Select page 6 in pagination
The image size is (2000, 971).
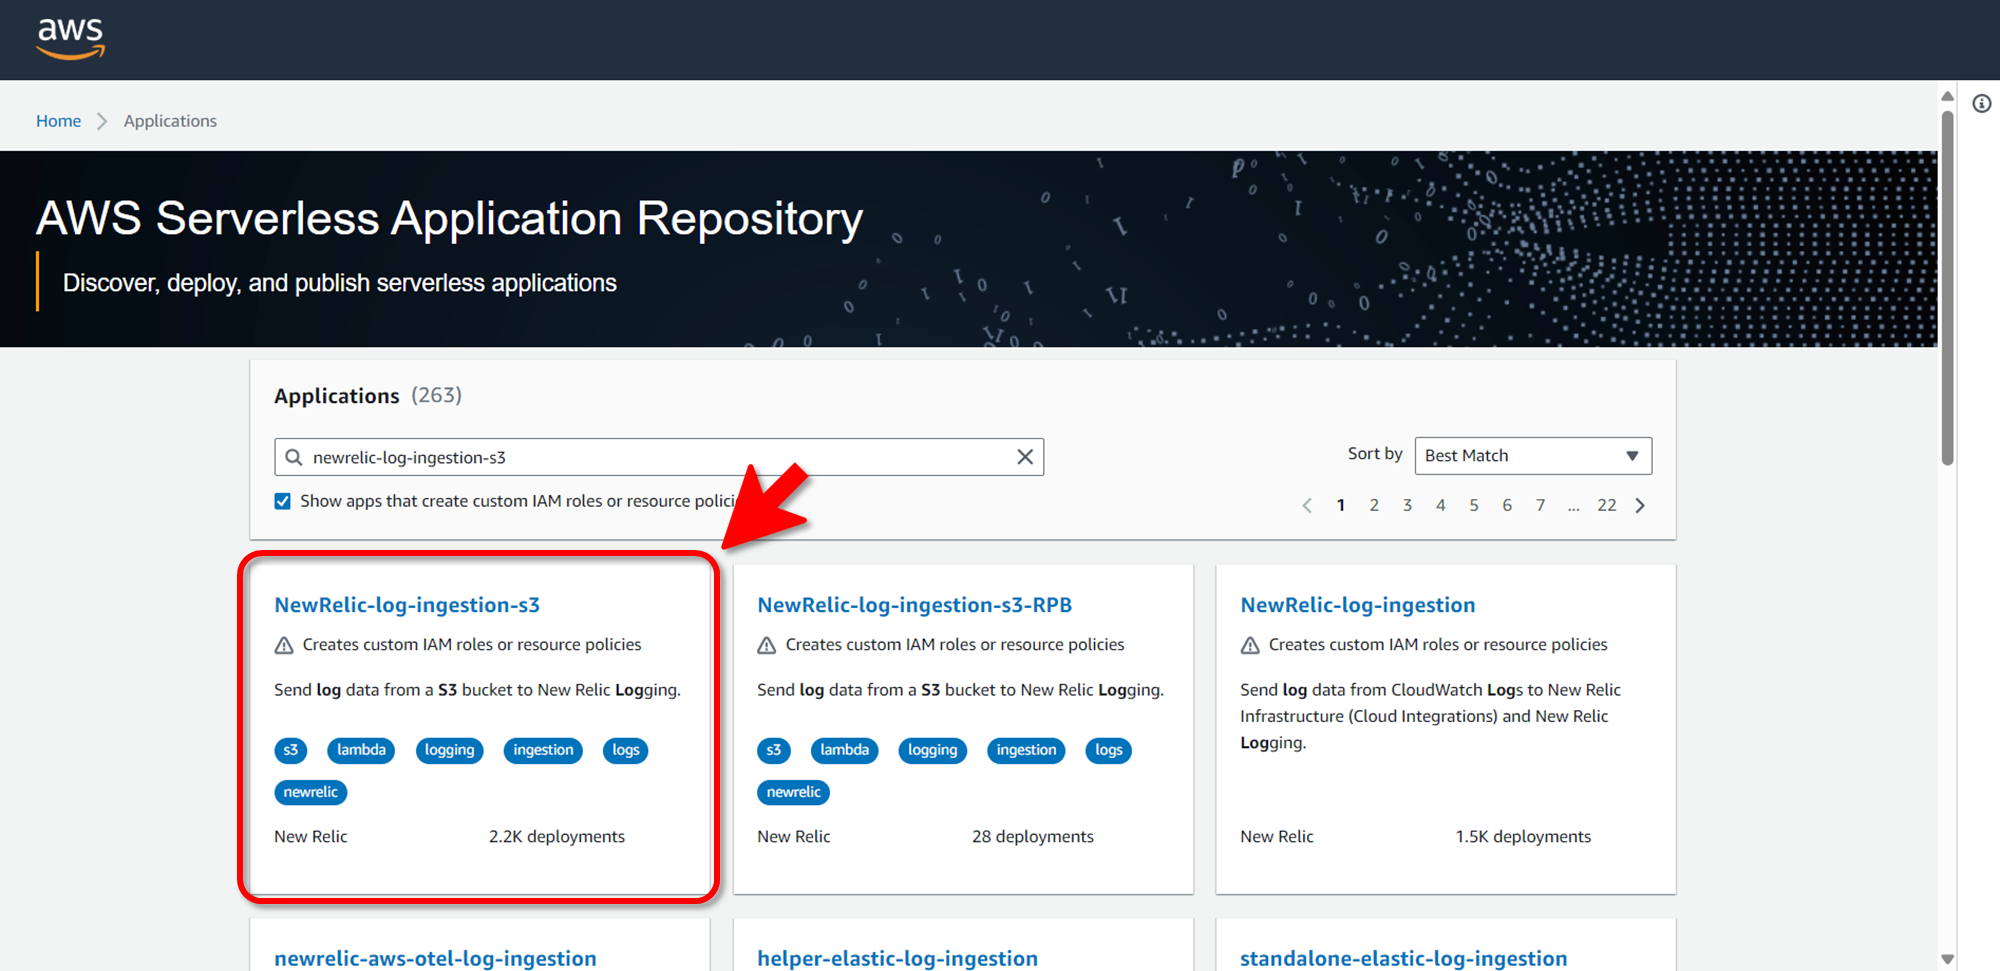click(1507, 505)
